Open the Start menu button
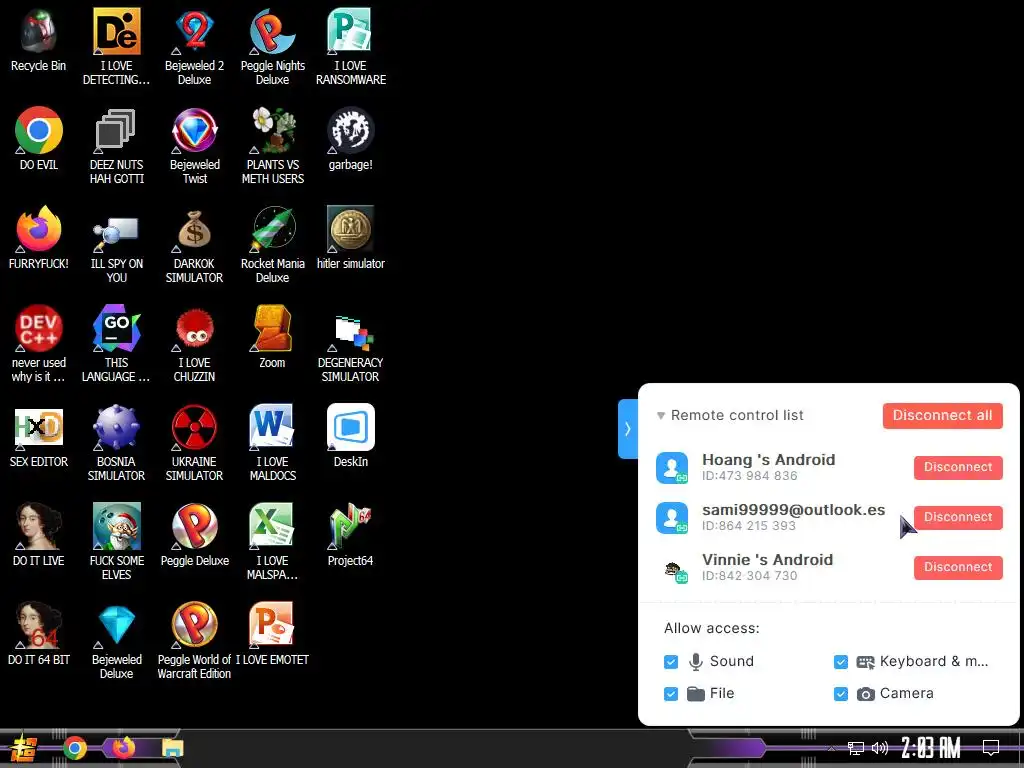The height and width of the screenshot is (768, 1024). [23, 748]
